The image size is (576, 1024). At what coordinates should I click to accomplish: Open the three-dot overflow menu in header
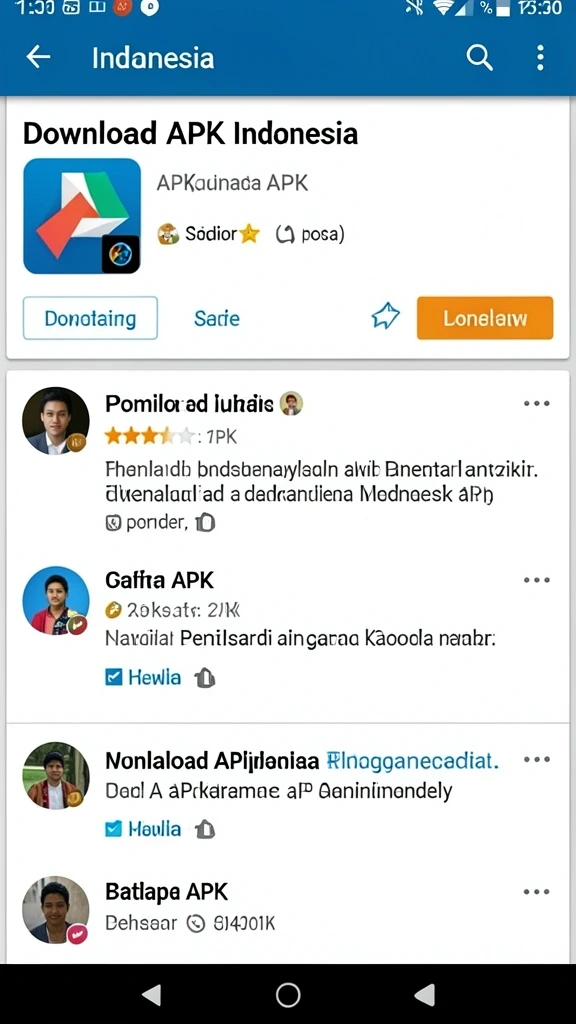pos(540,57)
